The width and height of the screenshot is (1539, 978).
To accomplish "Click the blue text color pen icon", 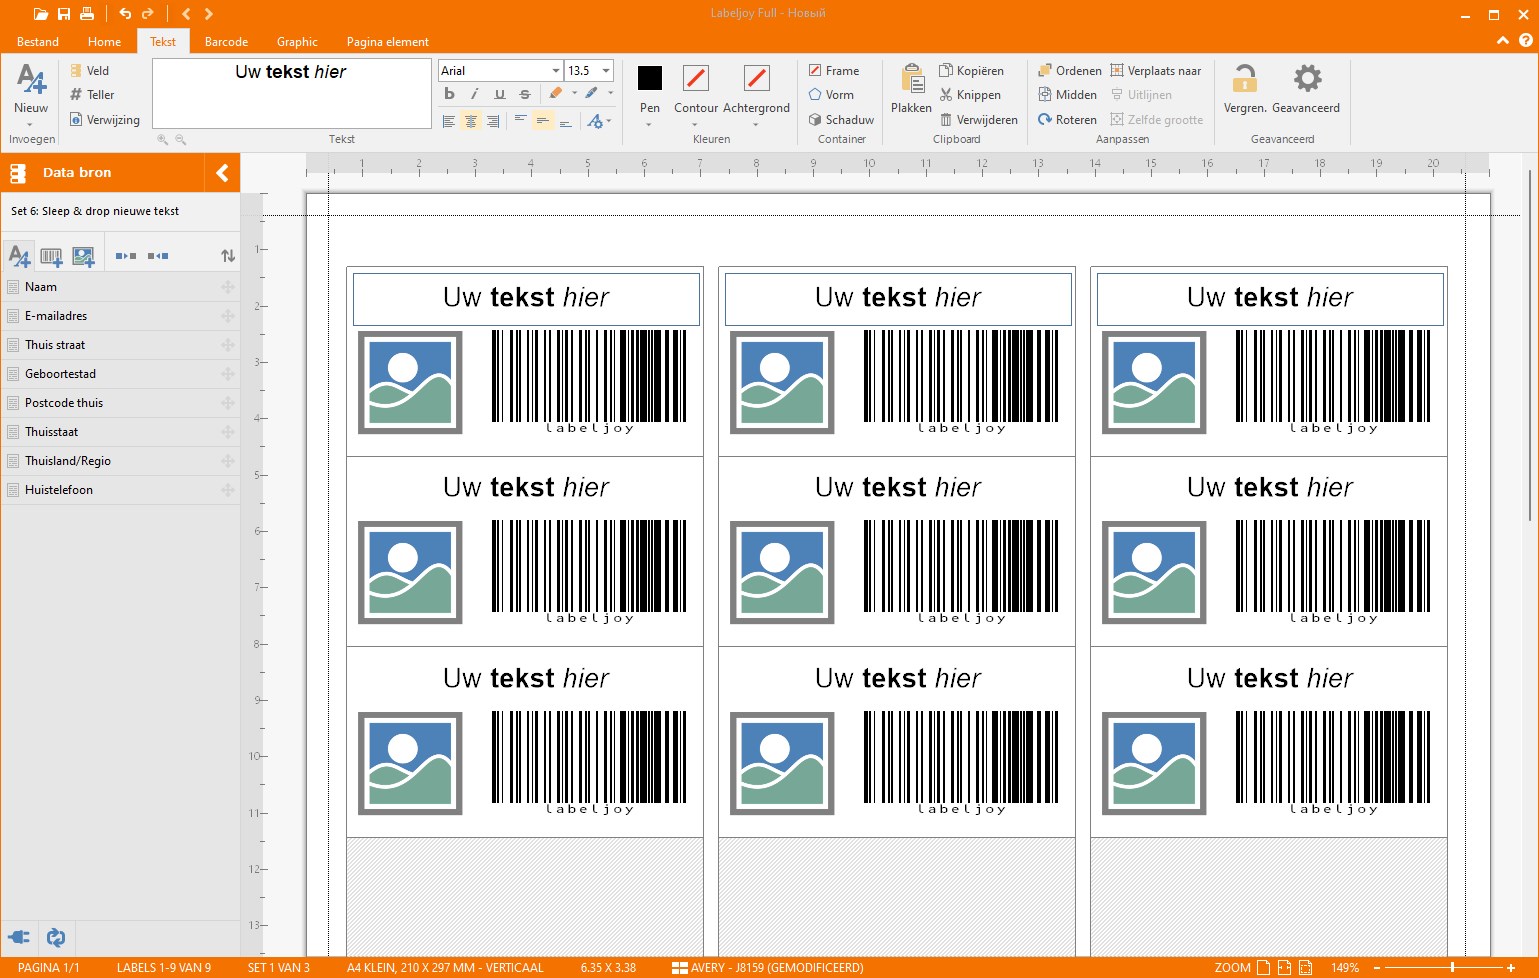I will [592, 93].
